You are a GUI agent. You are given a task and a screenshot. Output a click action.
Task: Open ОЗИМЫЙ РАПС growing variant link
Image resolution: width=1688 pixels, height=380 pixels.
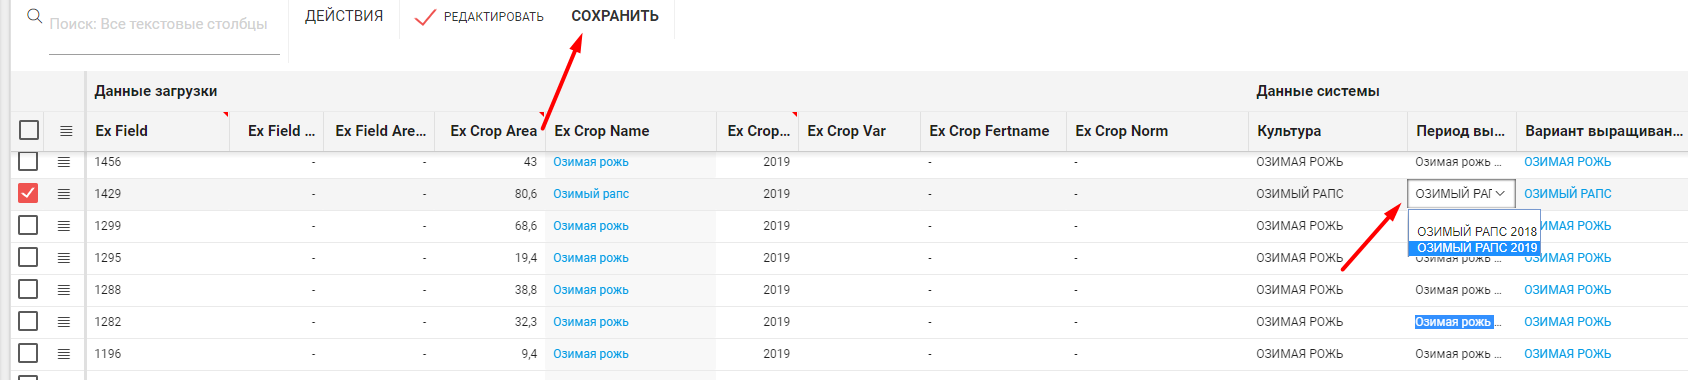click(1568, 194)
